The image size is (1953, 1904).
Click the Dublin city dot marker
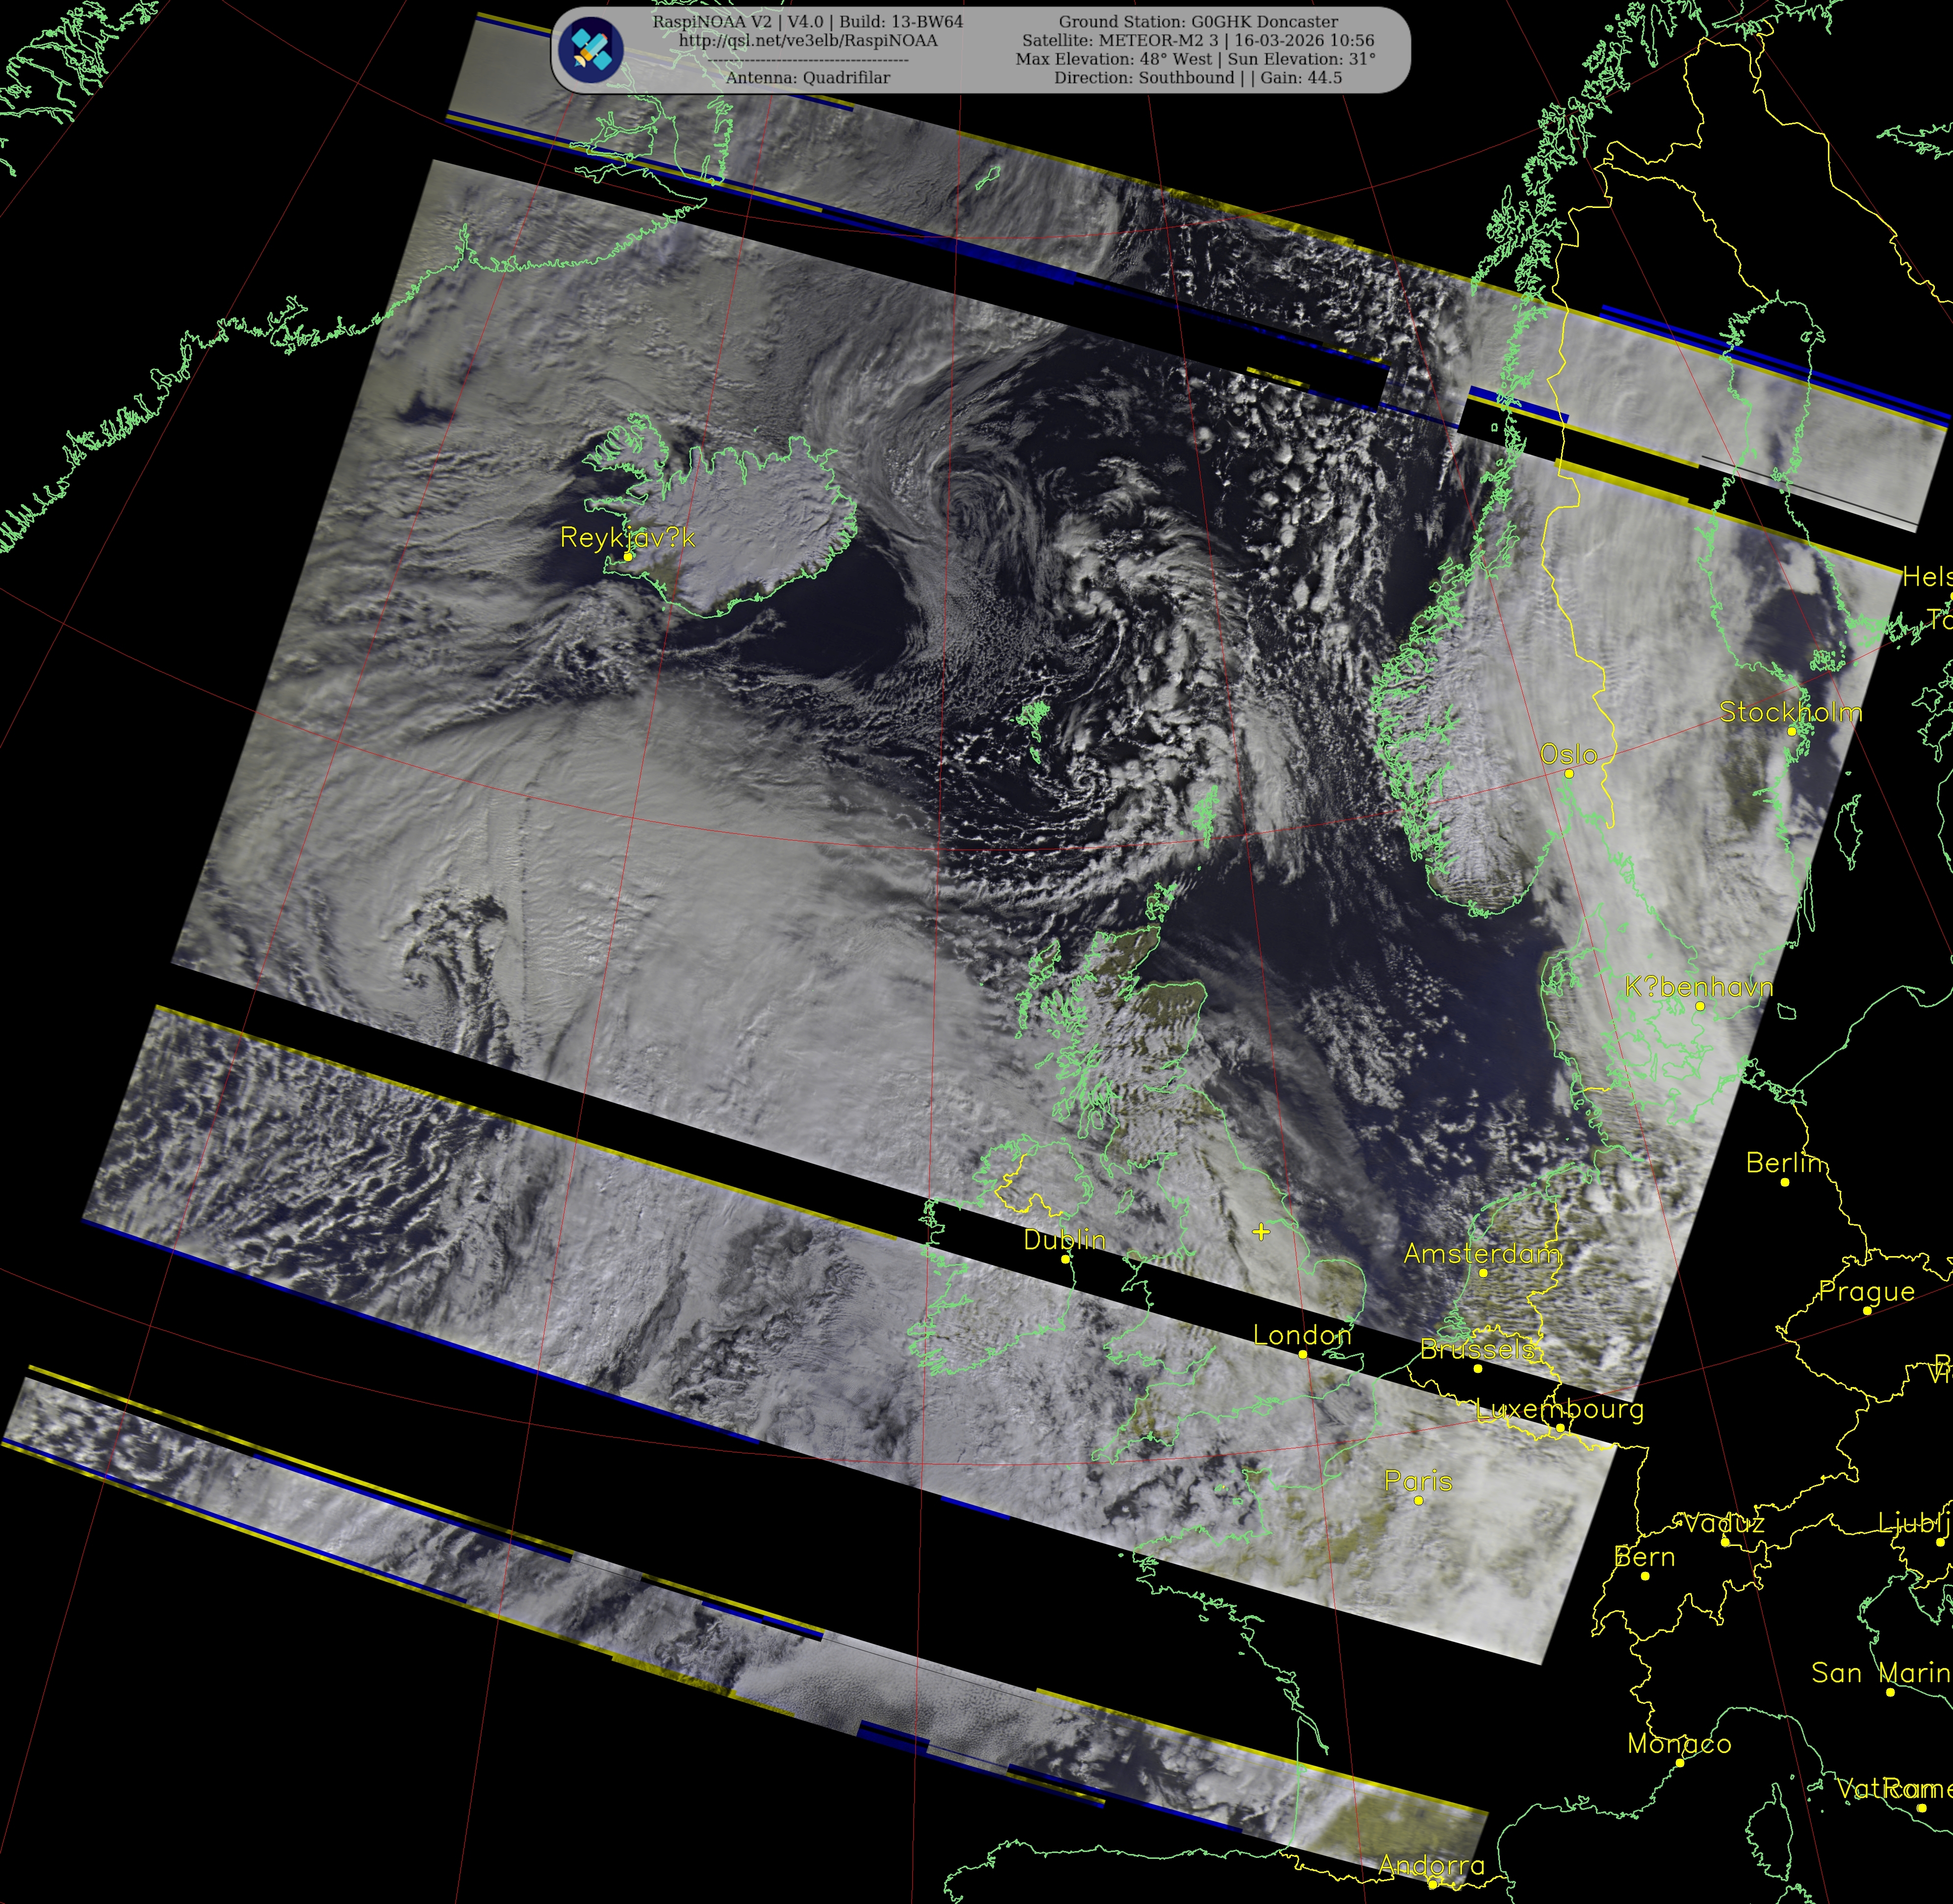(1066, 1259)
